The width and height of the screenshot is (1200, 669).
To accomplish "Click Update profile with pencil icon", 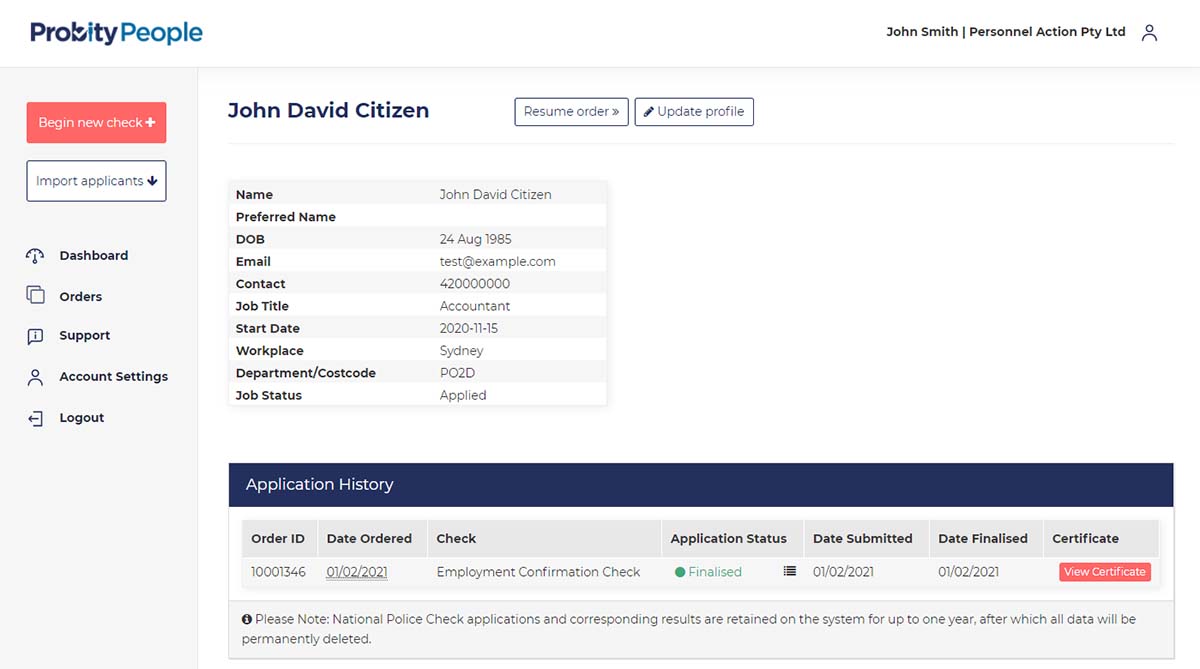I will [x=694, y=112].
